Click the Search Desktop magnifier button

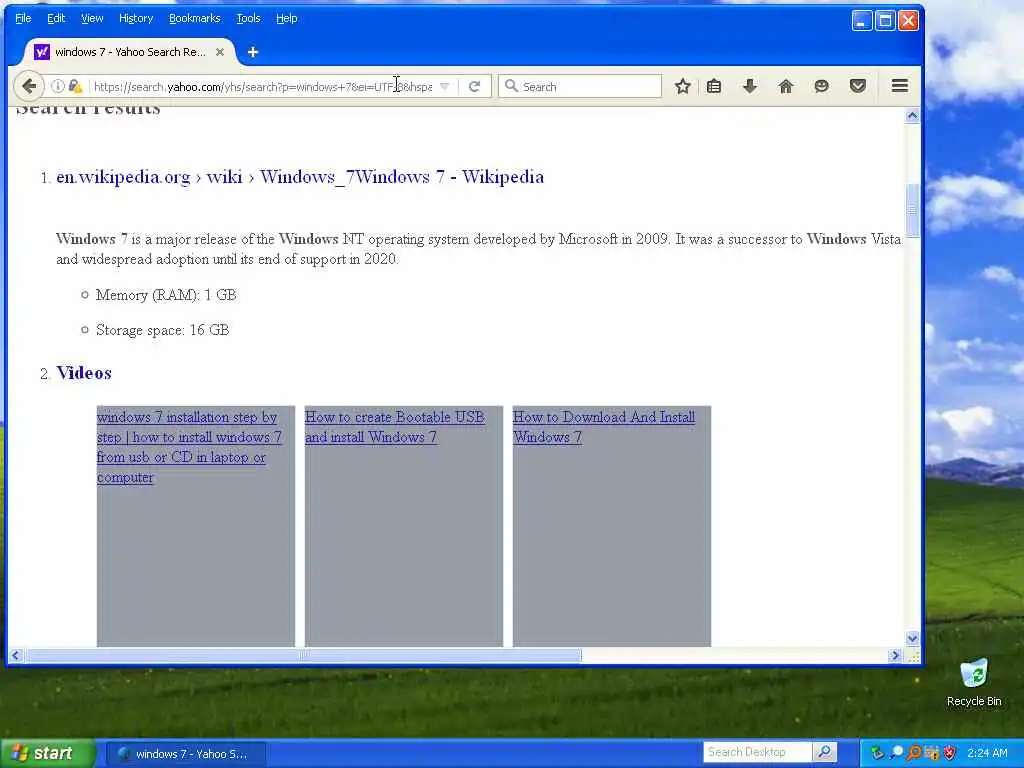pos(825,752)
